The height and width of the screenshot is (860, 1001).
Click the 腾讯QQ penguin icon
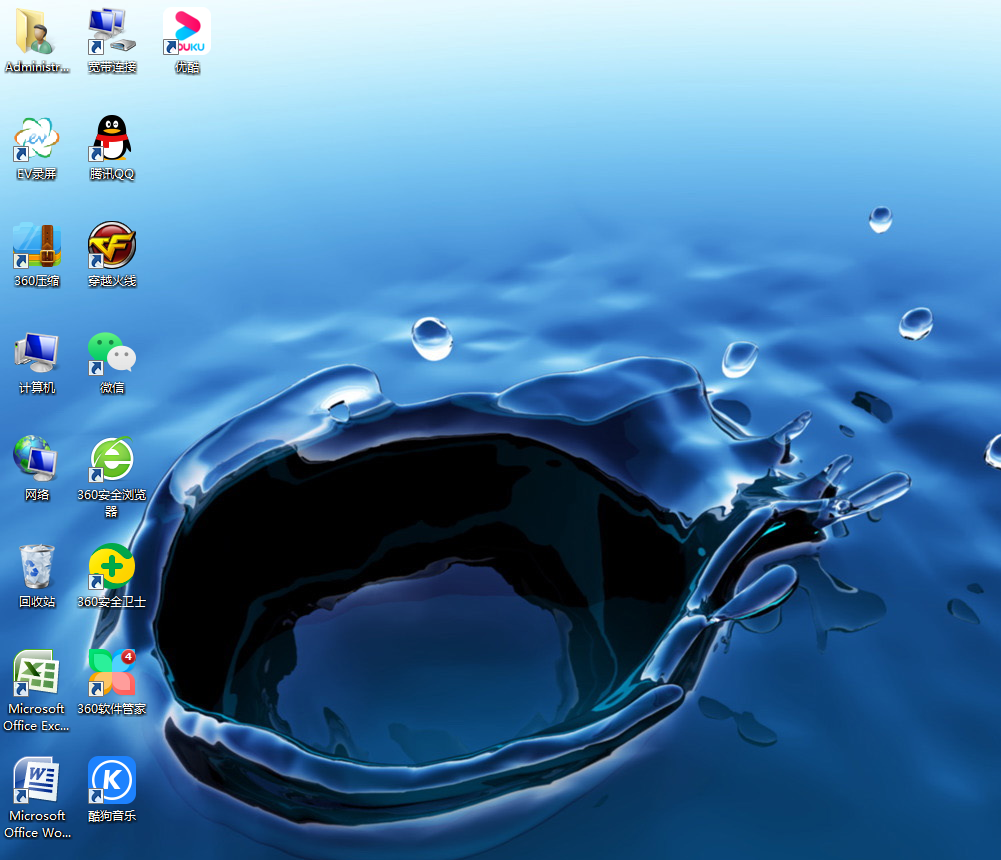click(x=111, y=139)
